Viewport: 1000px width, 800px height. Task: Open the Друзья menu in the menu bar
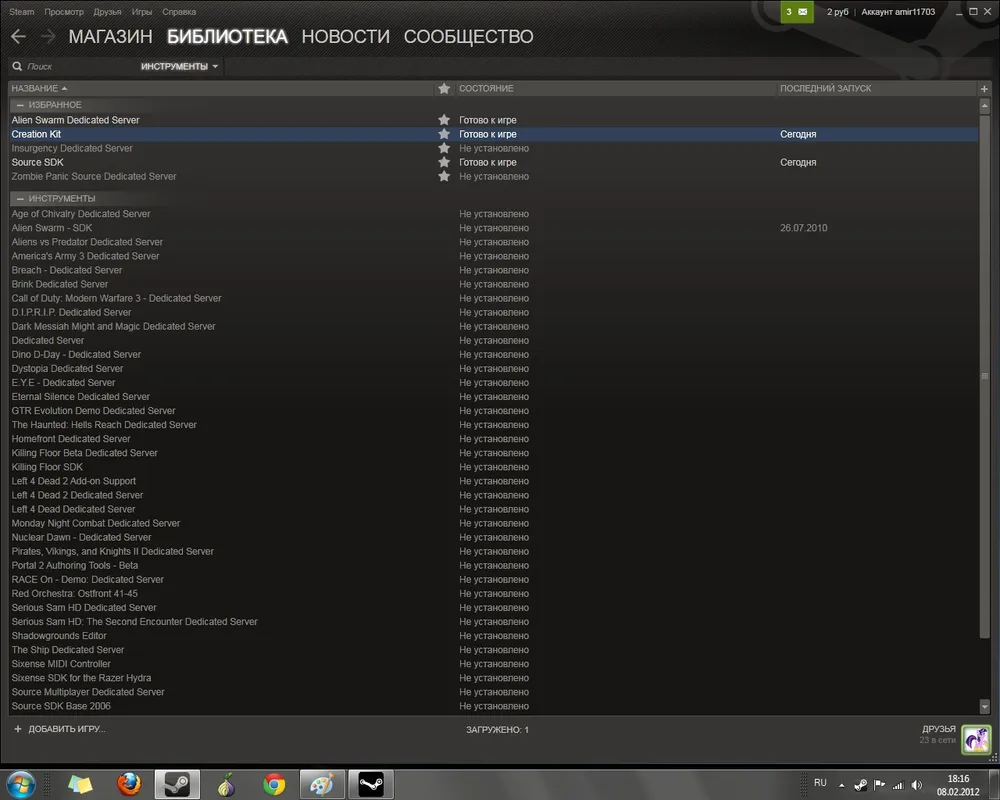(107, 12)
